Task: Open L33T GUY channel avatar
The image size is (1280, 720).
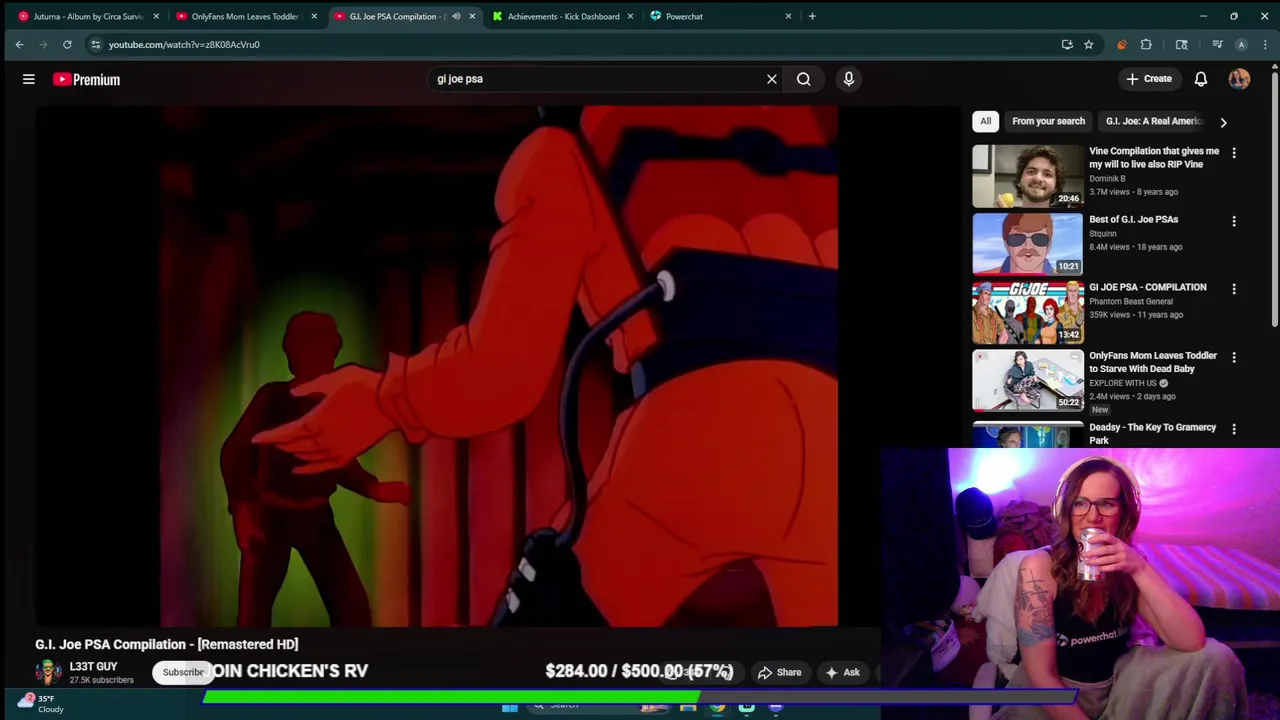Action: point(48,672)
